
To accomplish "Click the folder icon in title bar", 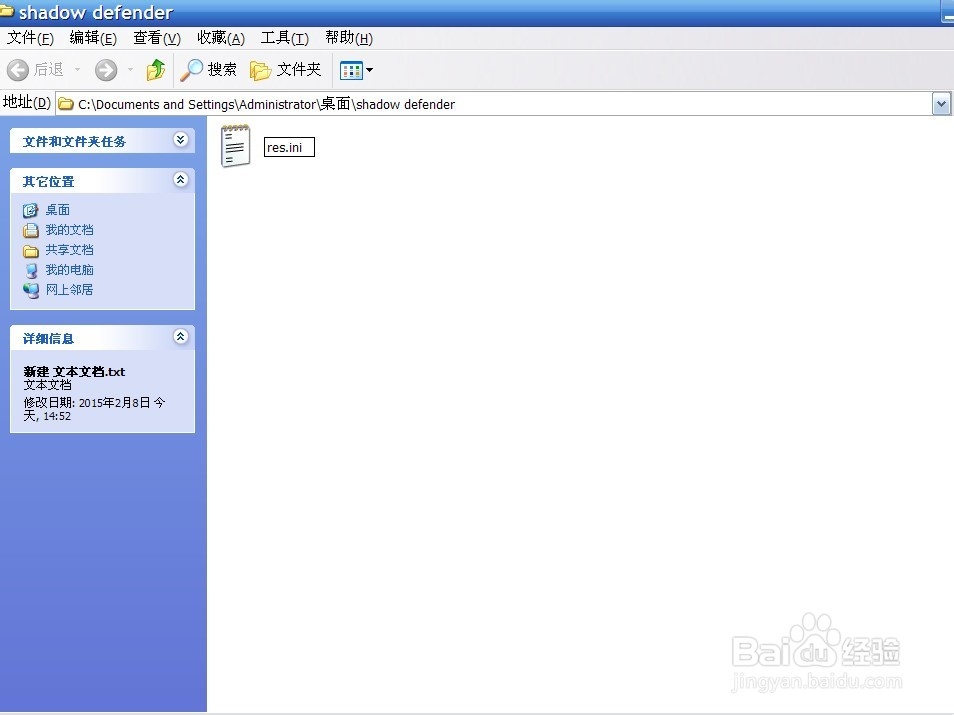I will (x=7, y=11).
